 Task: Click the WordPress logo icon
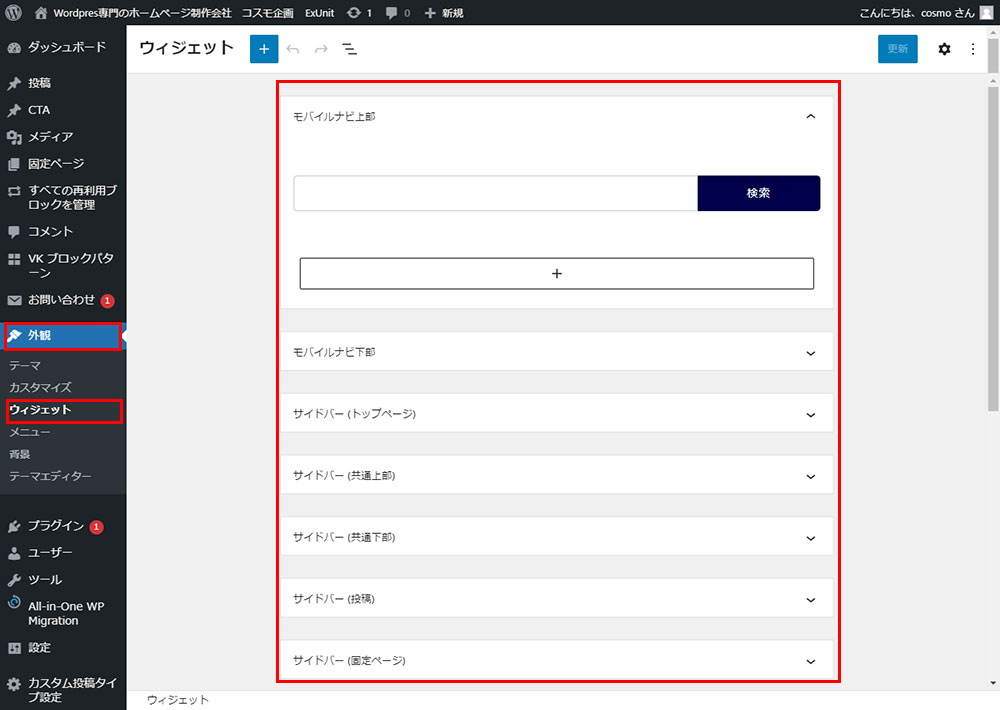pos(14,13)
